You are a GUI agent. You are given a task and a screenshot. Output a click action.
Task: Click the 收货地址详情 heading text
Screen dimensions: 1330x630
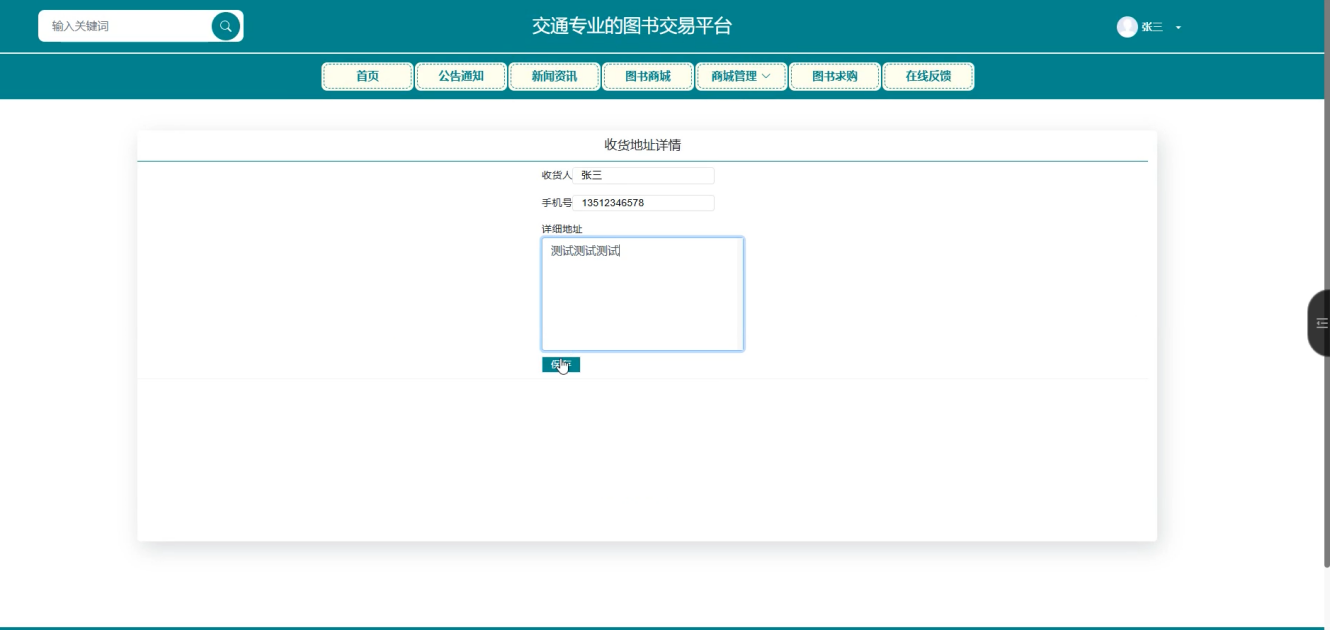click(642, 145)
